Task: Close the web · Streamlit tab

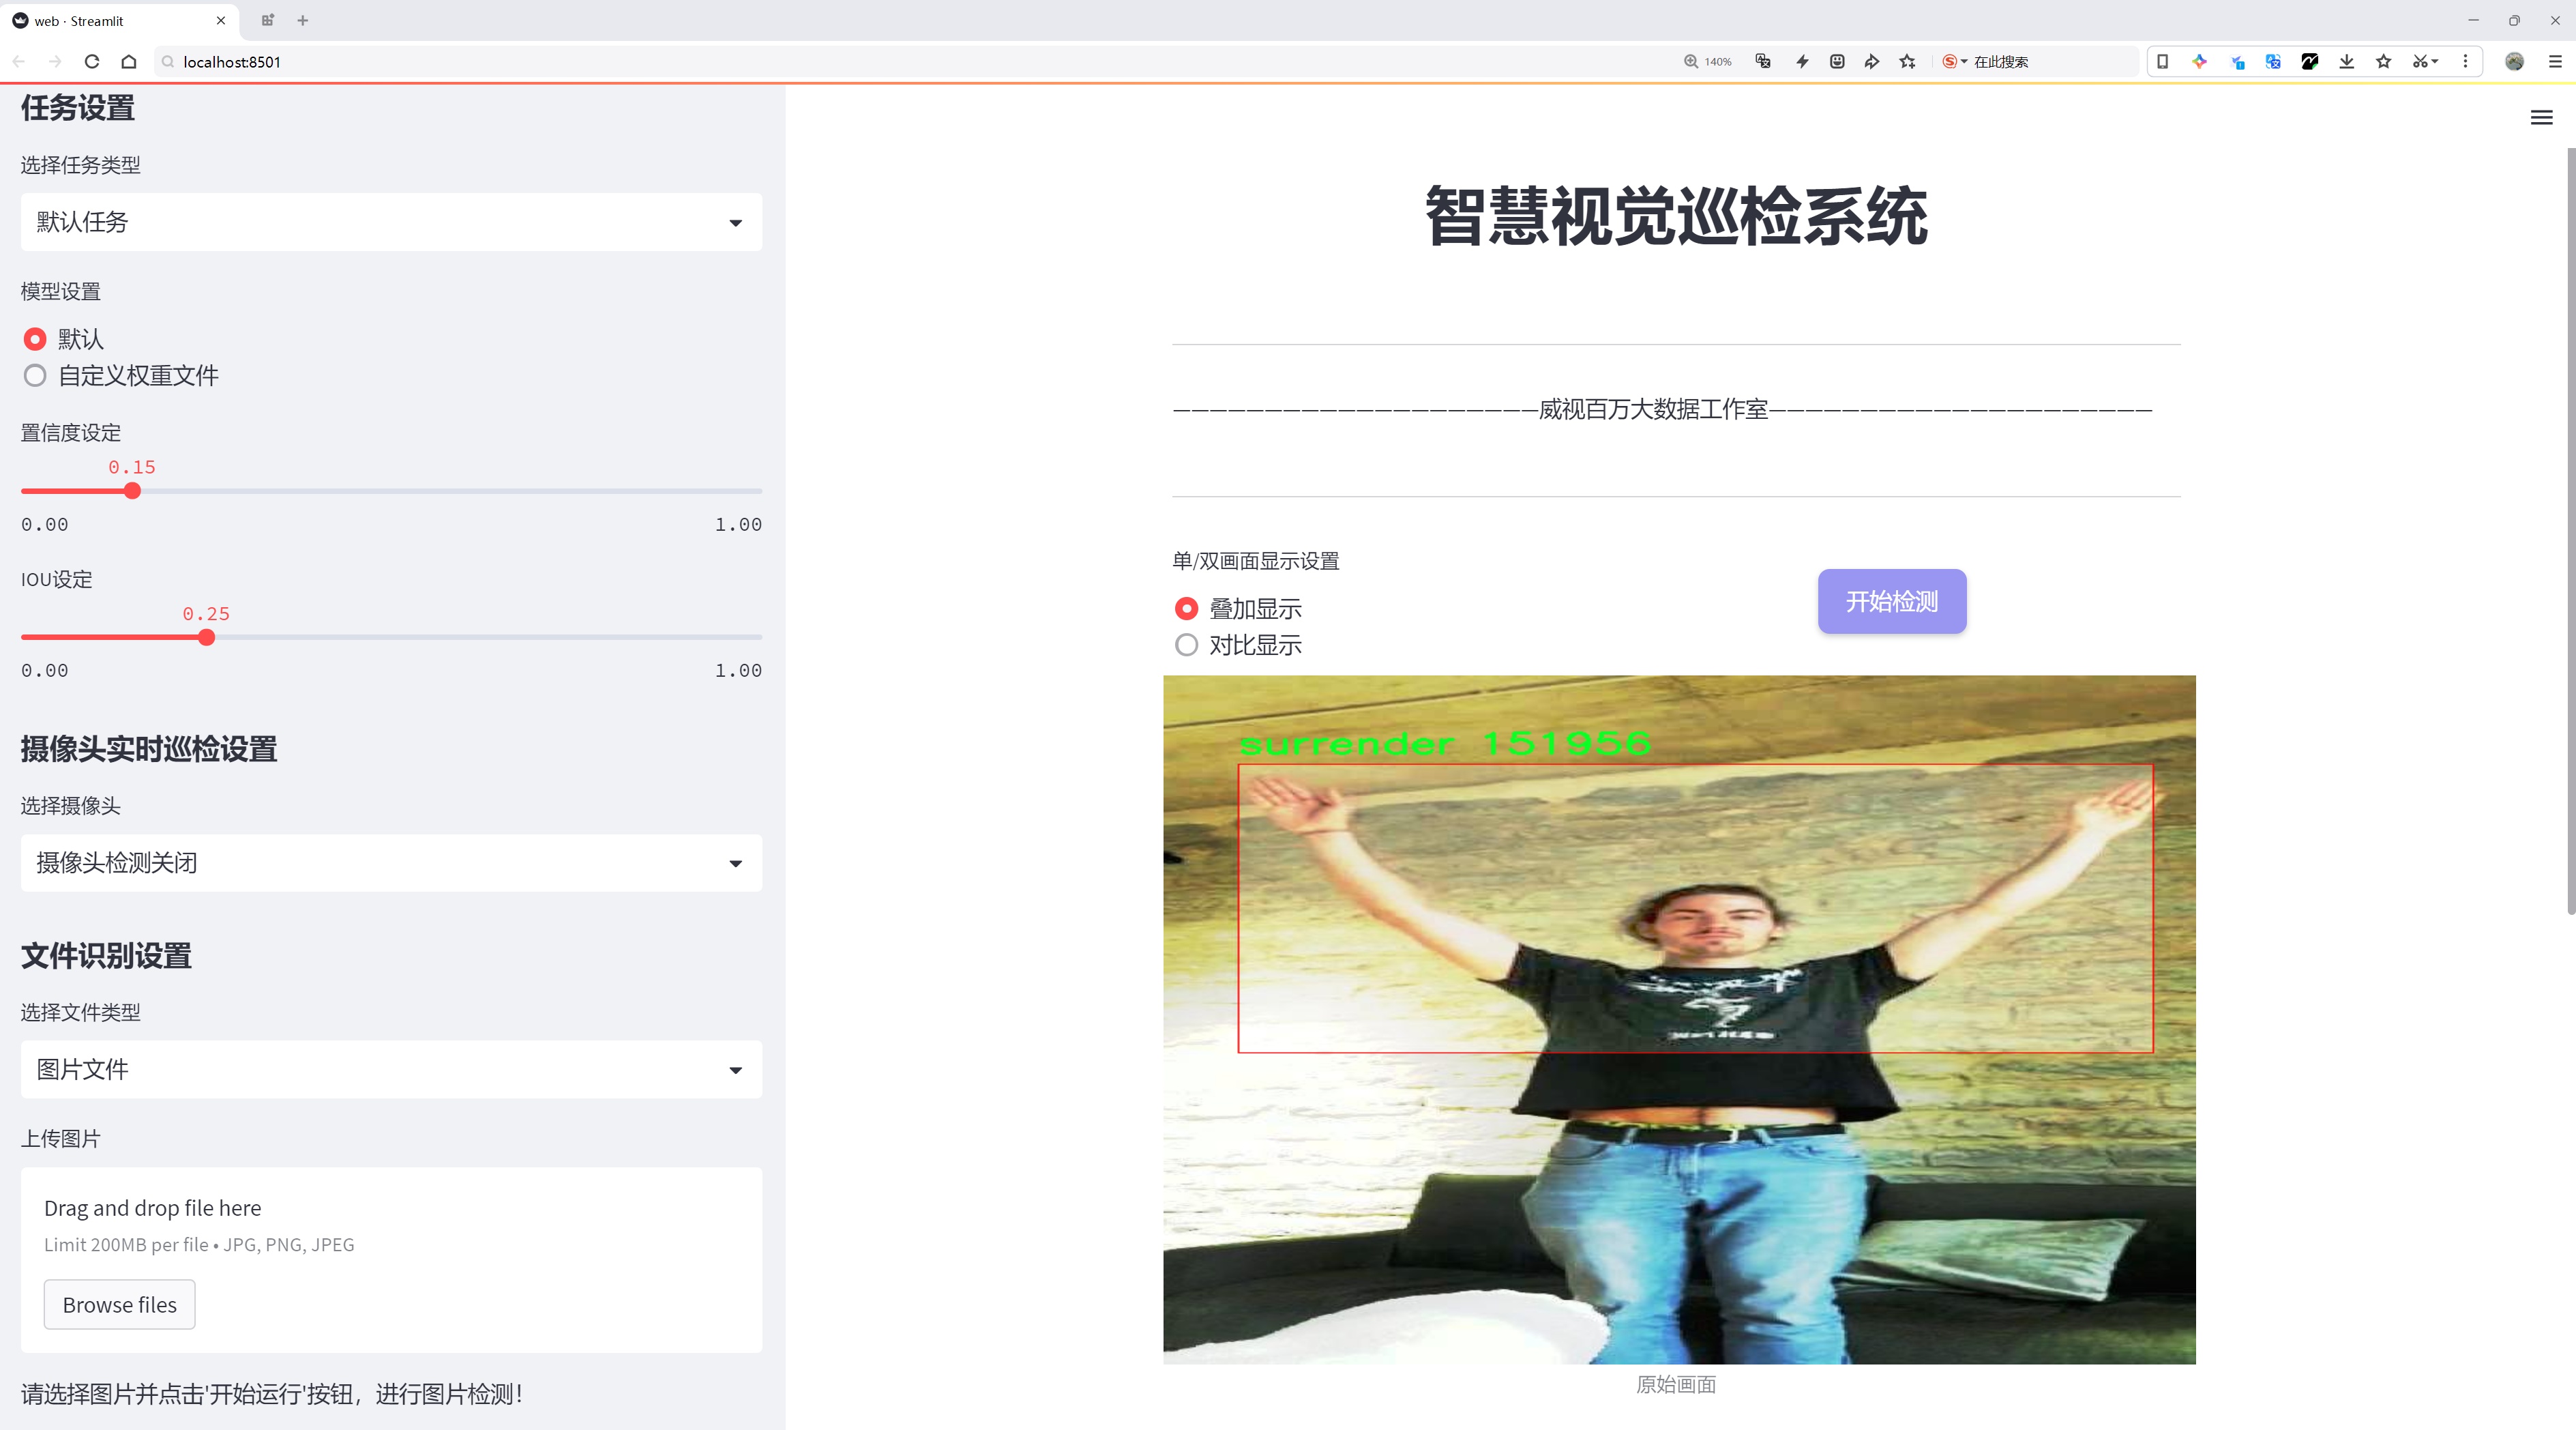Action: click(x=221, y=20)
